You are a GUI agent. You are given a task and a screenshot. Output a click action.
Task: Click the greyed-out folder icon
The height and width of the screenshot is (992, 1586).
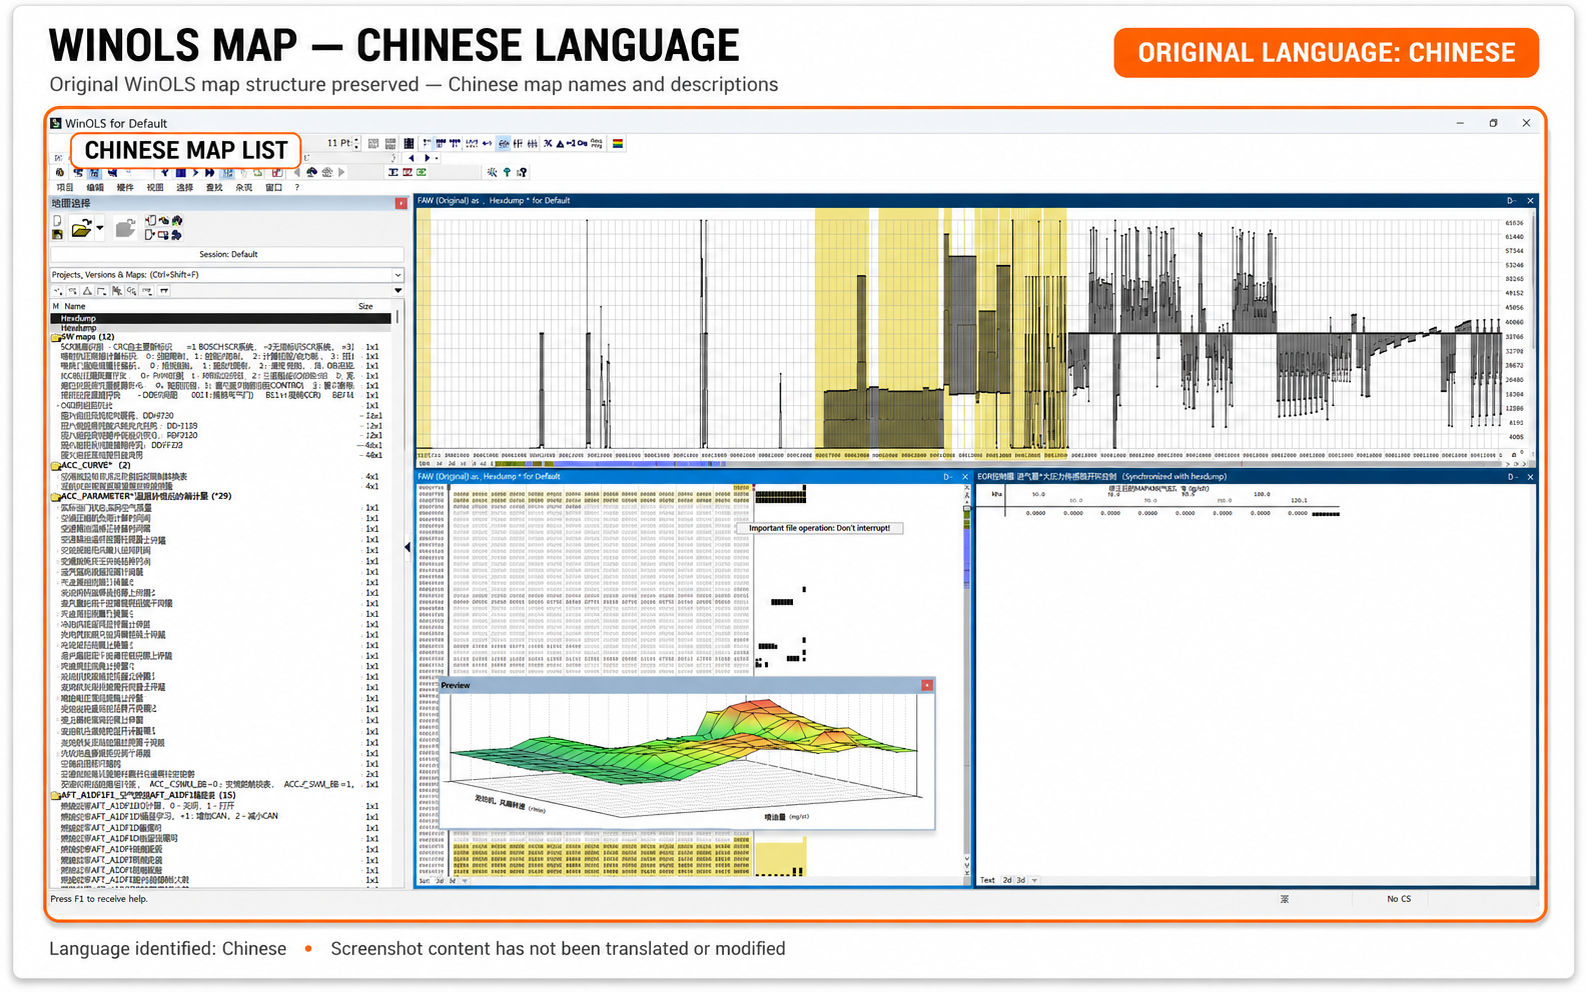pos(125,228)
